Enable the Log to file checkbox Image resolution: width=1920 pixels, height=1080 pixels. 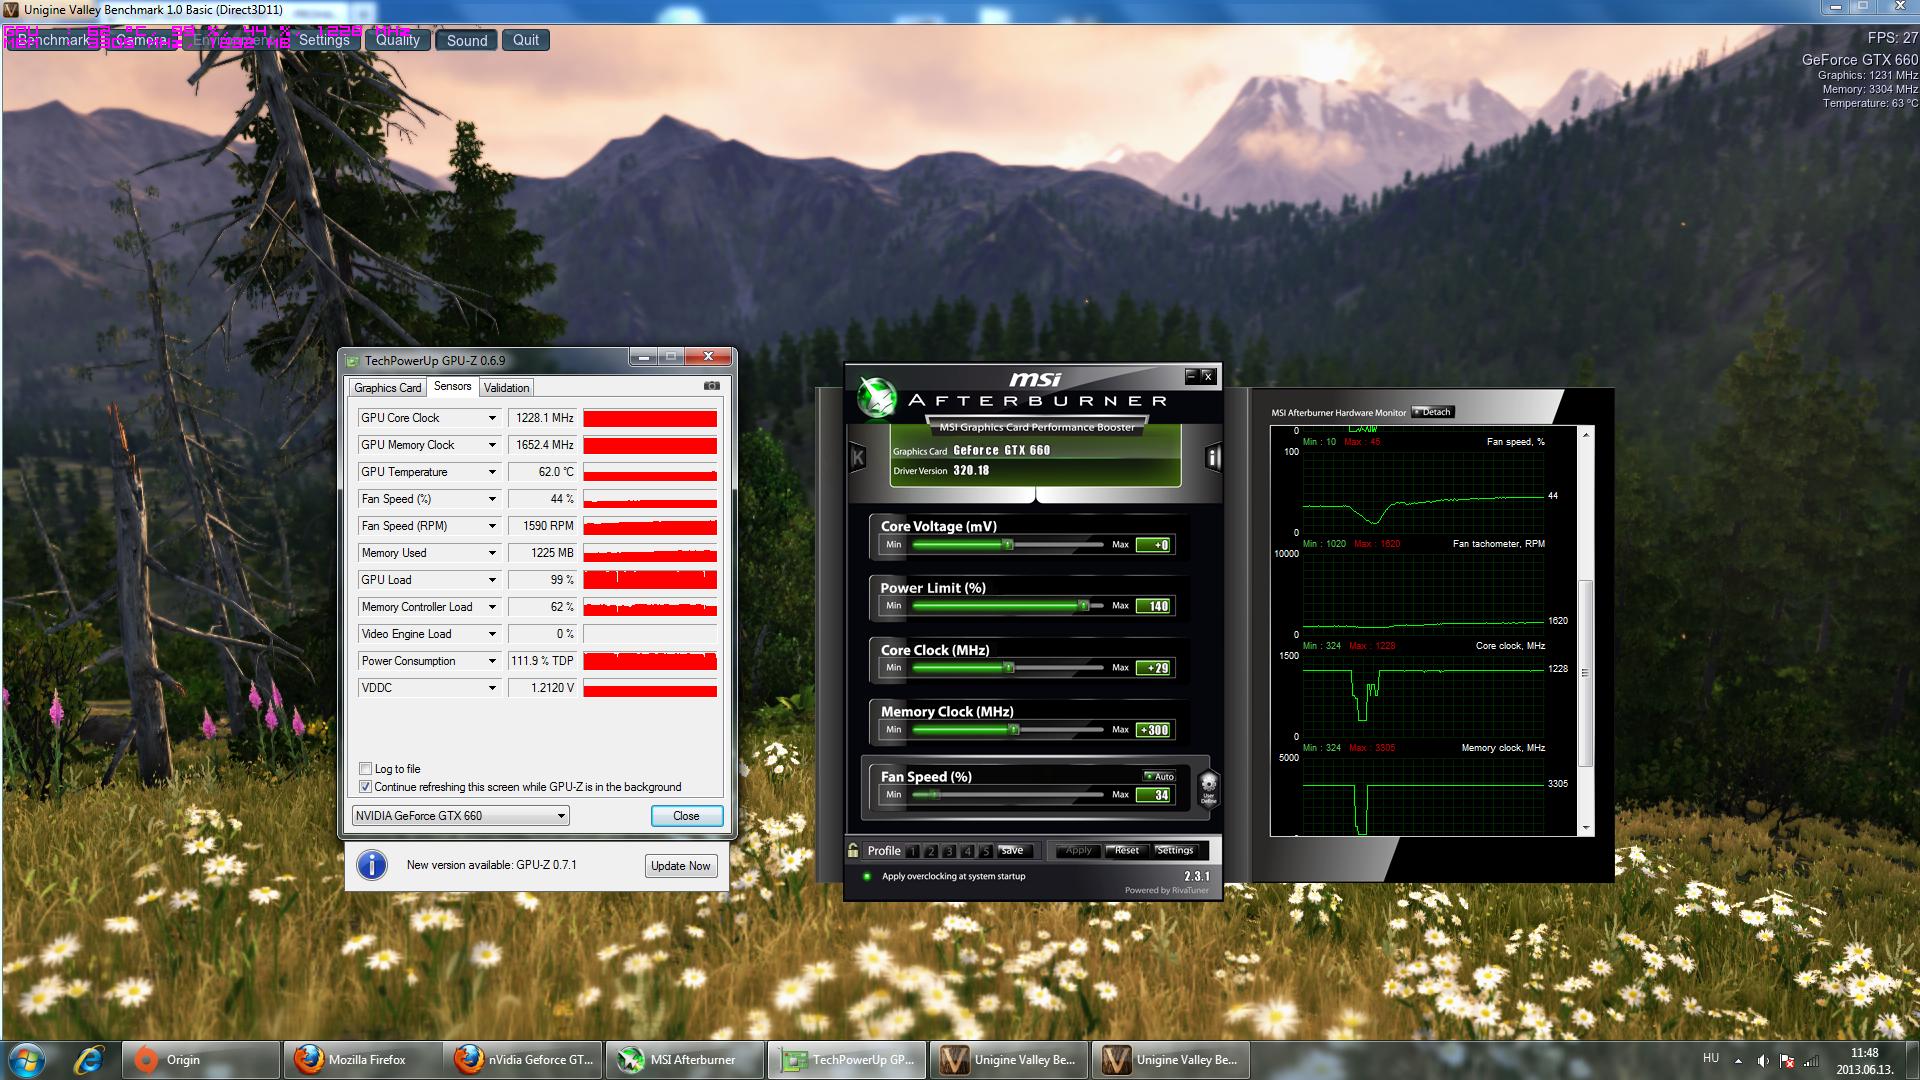tap(365, 769)
